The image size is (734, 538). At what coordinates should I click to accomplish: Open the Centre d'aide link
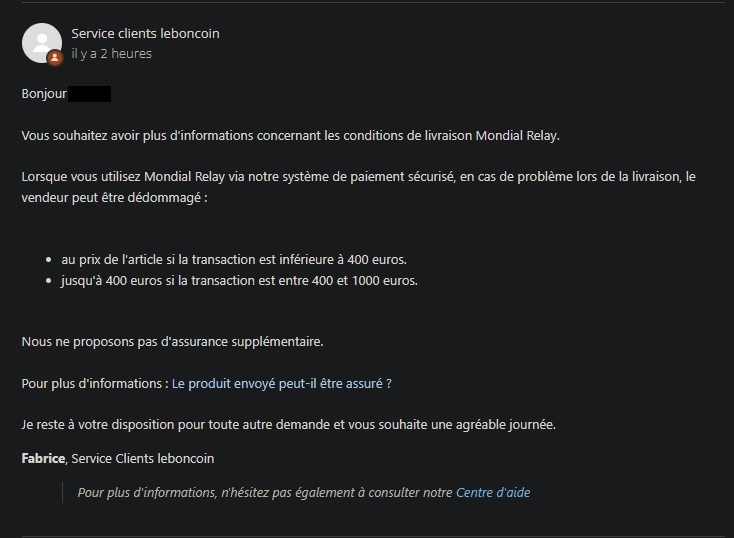(x=493, y=492)
